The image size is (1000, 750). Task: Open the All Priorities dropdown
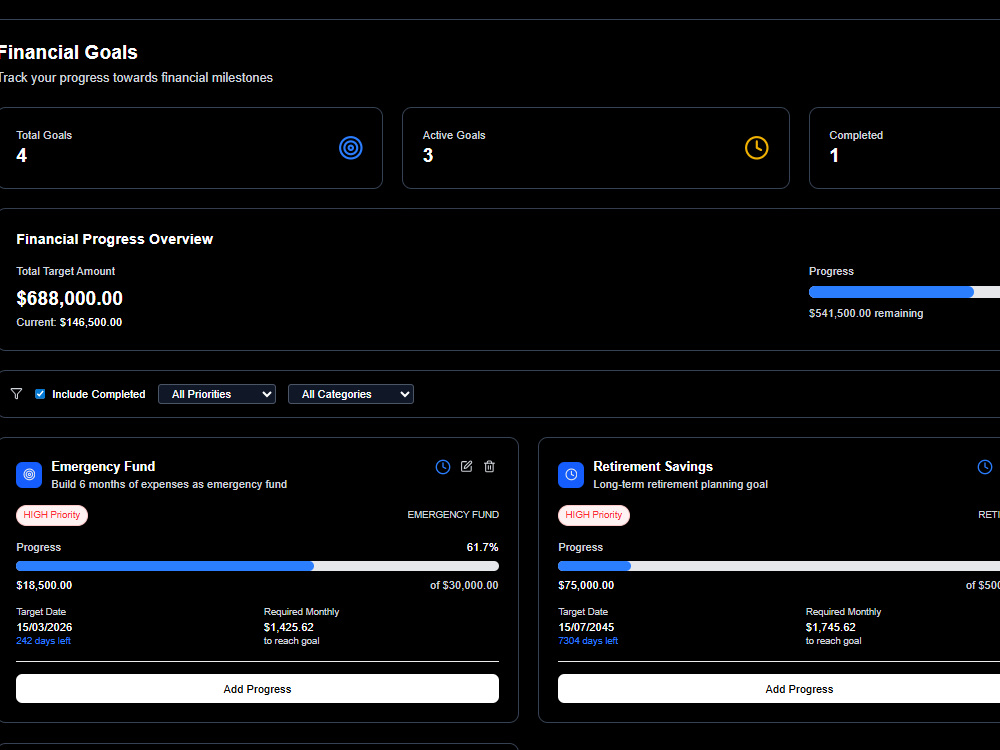click(x=217, y=394)
